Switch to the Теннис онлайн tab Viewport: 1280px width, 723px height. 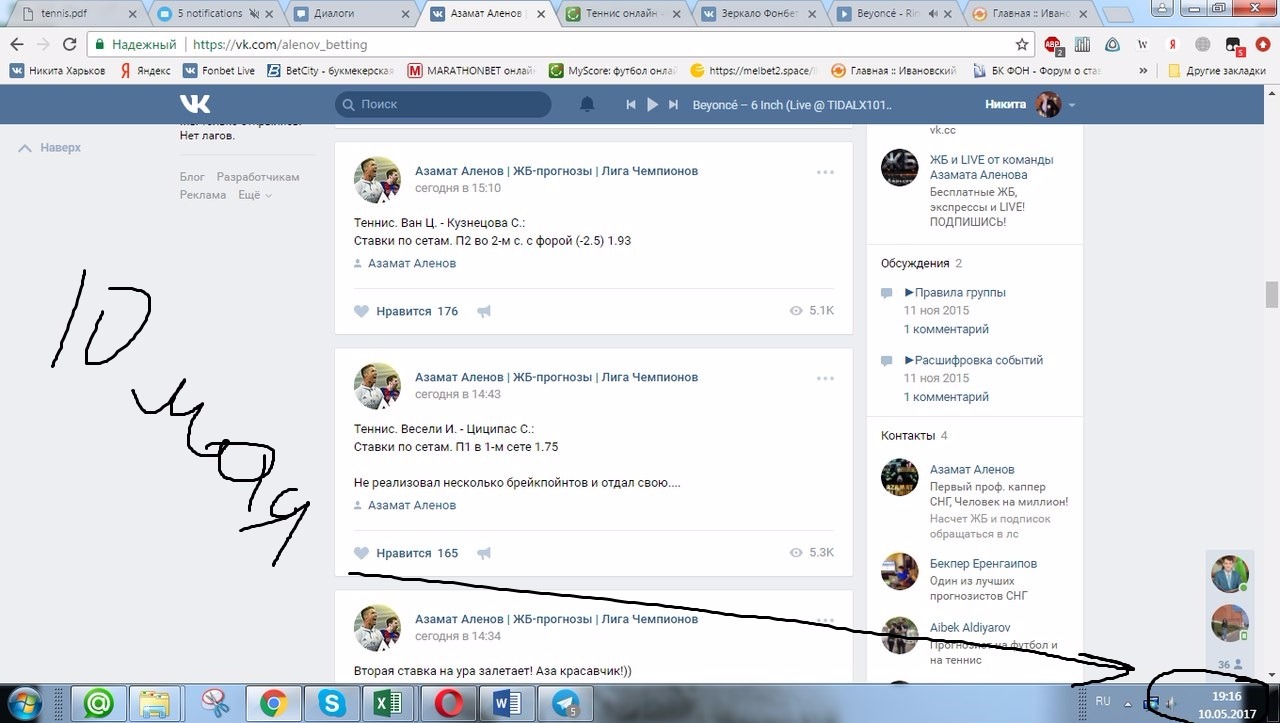(x=620, y=14)
